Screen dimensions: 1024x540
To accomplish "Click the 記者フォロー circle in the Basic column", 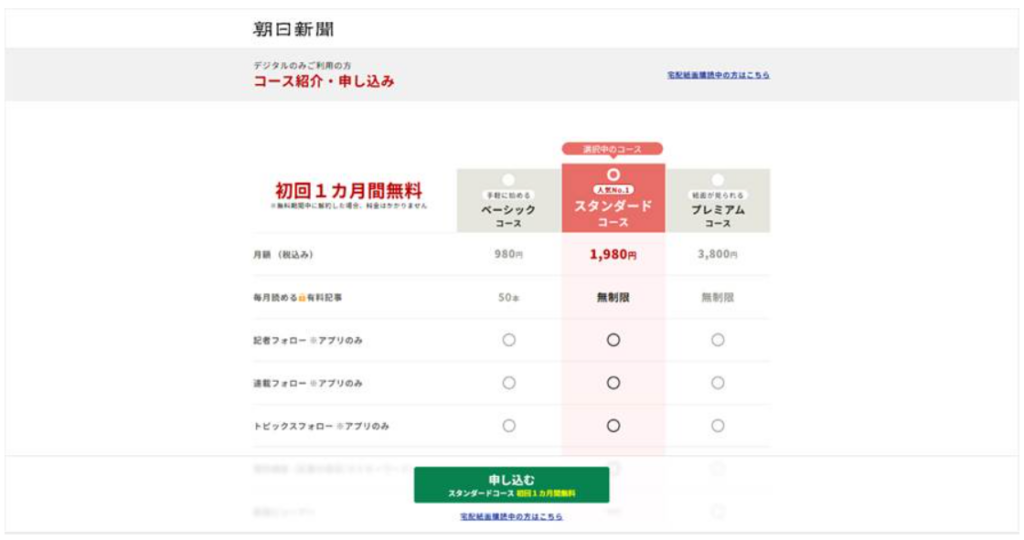I will pyautogui.click(x=509, y=340).
